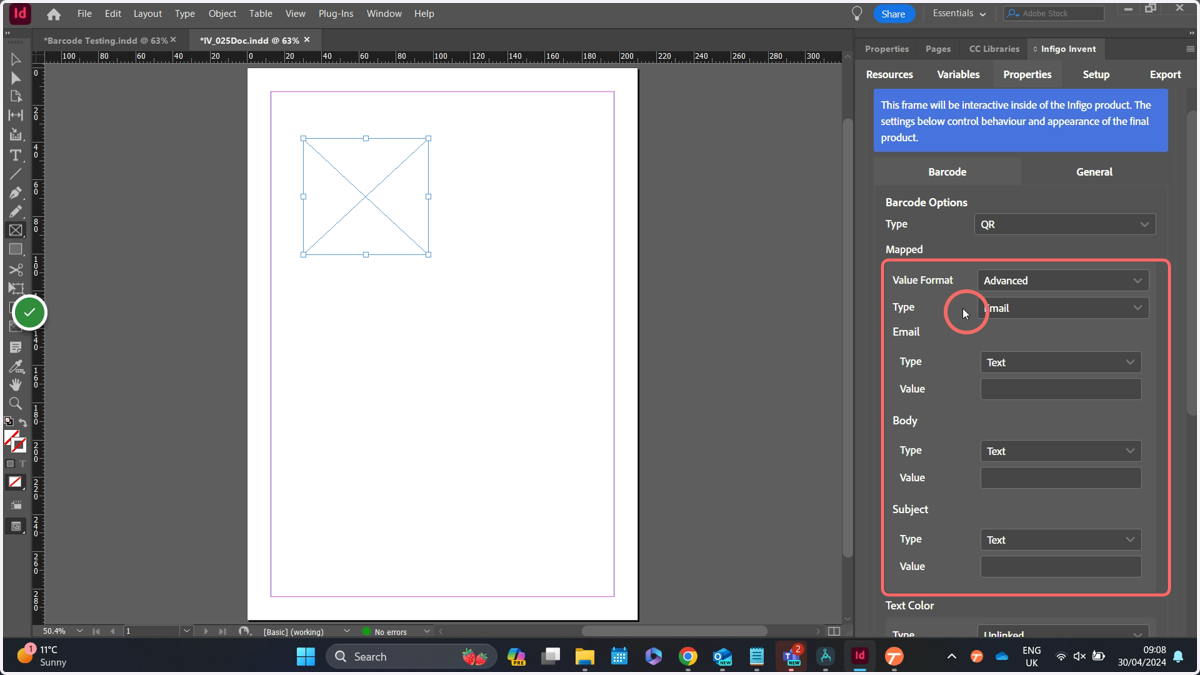Screen dimensions: 1200x675
Task: Open the zoom level 50.4% dropdown
Action: (x=80, y=631)
